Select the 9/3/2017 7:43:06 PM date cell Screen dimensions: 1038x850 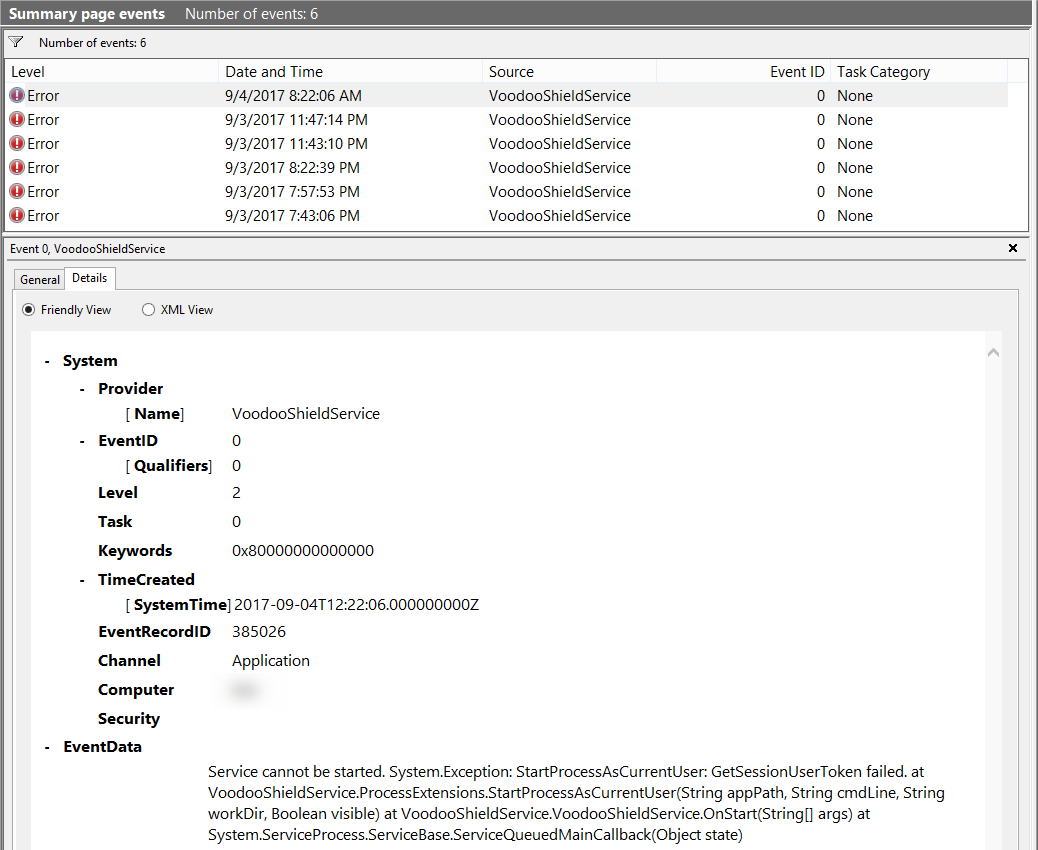tap(292, 215)
